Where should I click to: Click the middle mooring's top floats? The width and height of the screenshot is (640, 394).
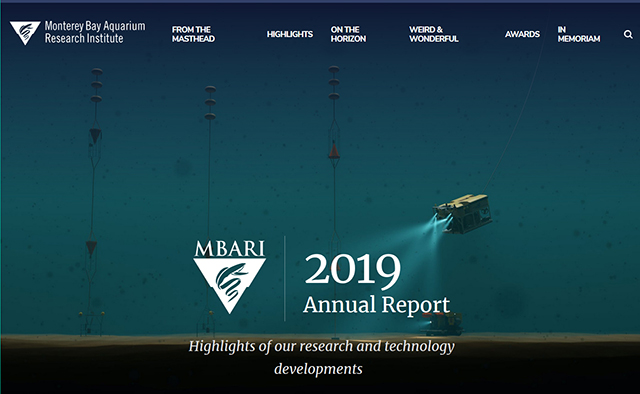[x=210, y=102]
